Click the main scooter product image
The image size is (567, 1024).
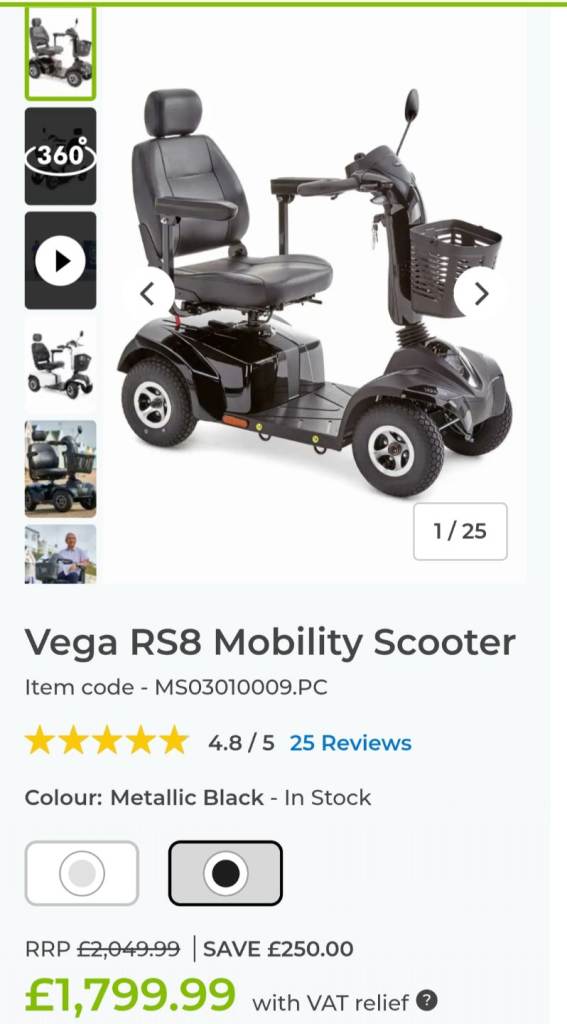tap(314, 294)
